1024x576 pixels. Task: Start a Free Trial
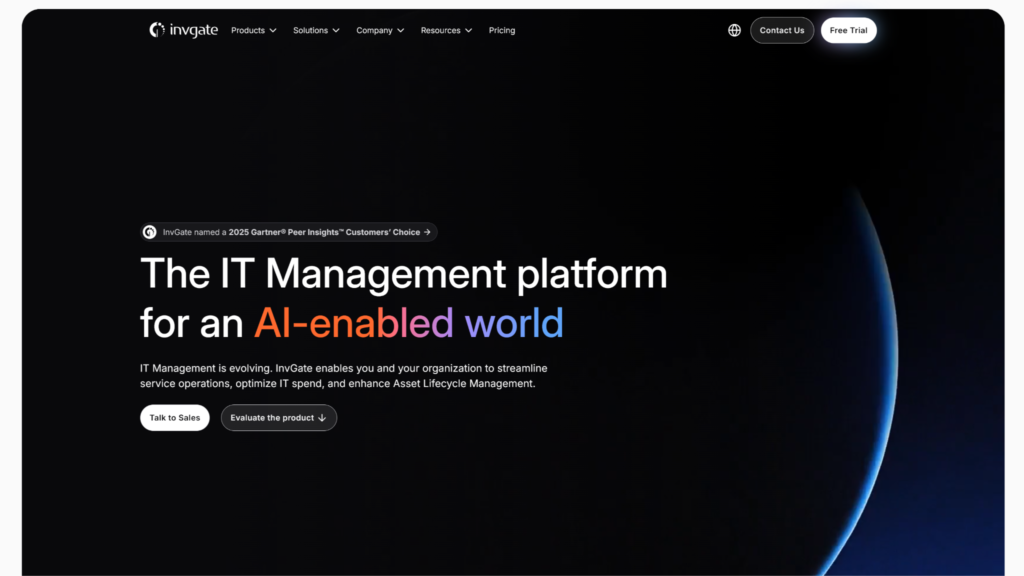point(848,30)
